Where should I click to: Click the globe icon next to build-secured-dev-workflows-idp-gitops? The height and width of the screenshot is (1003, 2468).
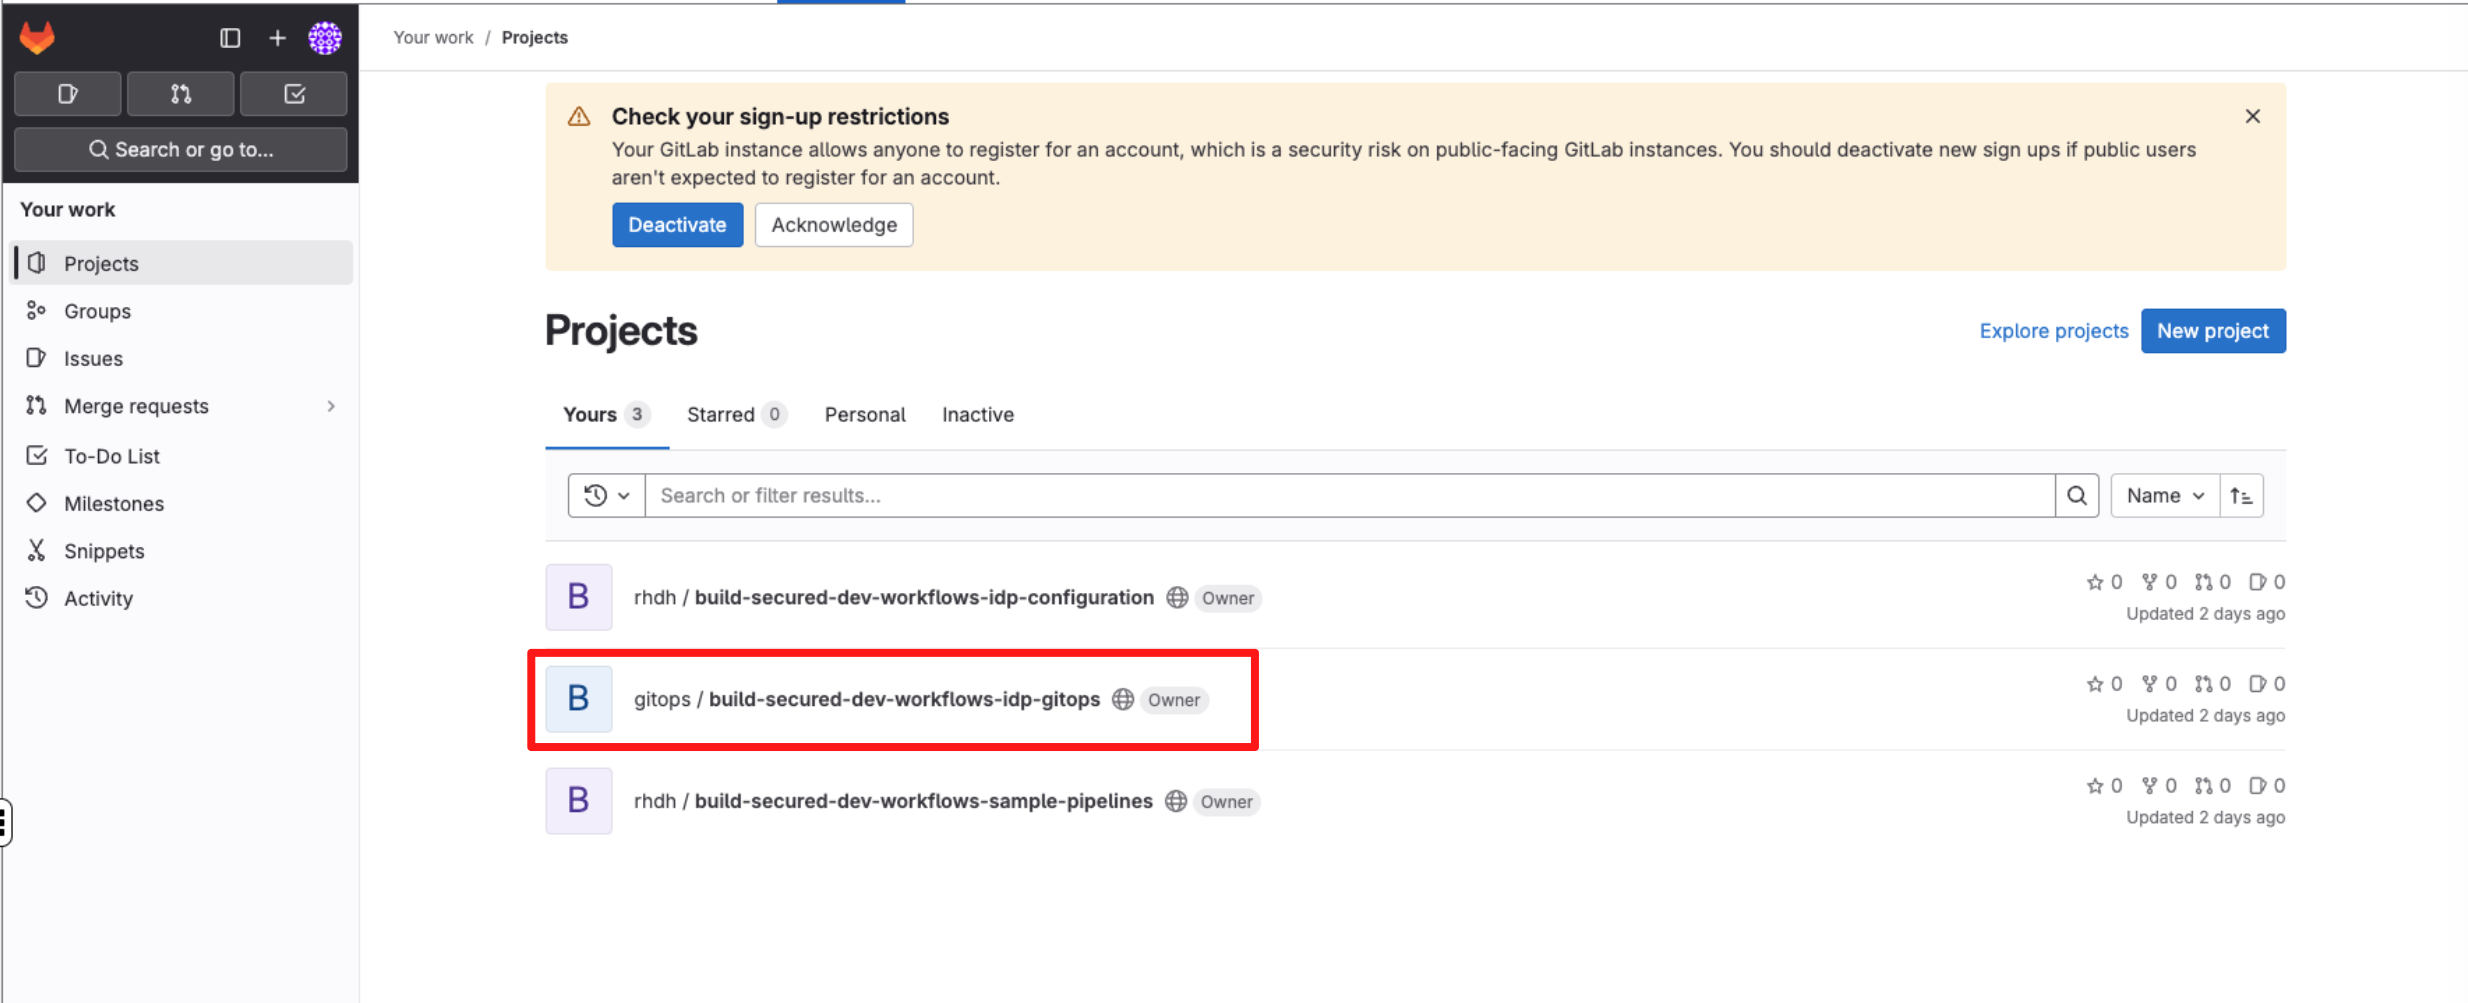pos(1122,700)
